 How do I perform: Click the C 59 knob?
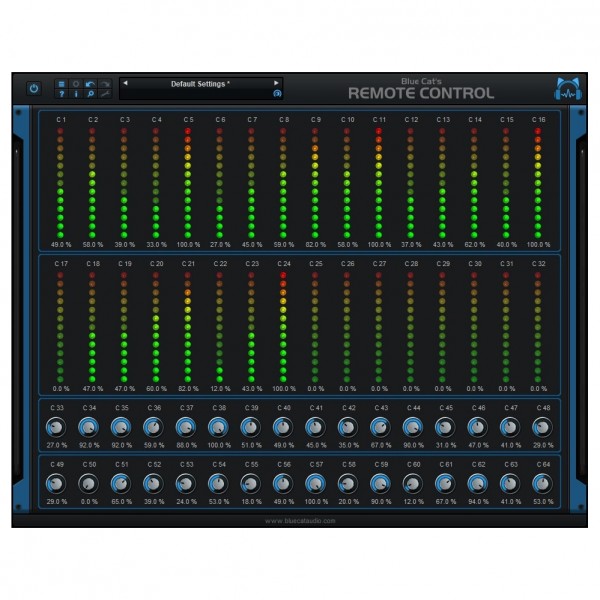pyautogui.click(x=380, y=484)
